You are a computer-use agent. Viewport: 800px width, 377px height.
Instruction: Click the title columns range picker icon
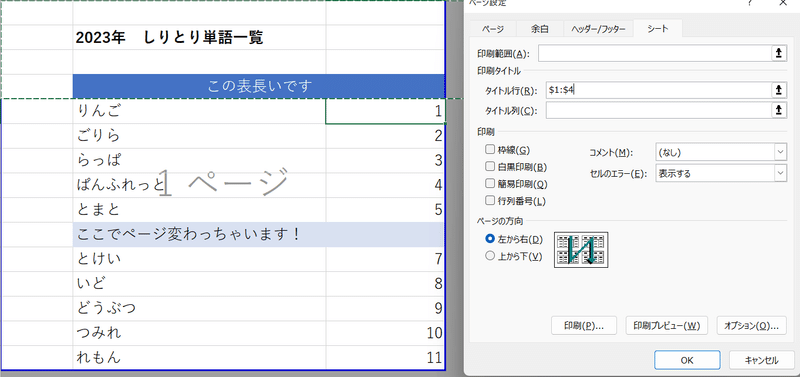coord(778,110)
